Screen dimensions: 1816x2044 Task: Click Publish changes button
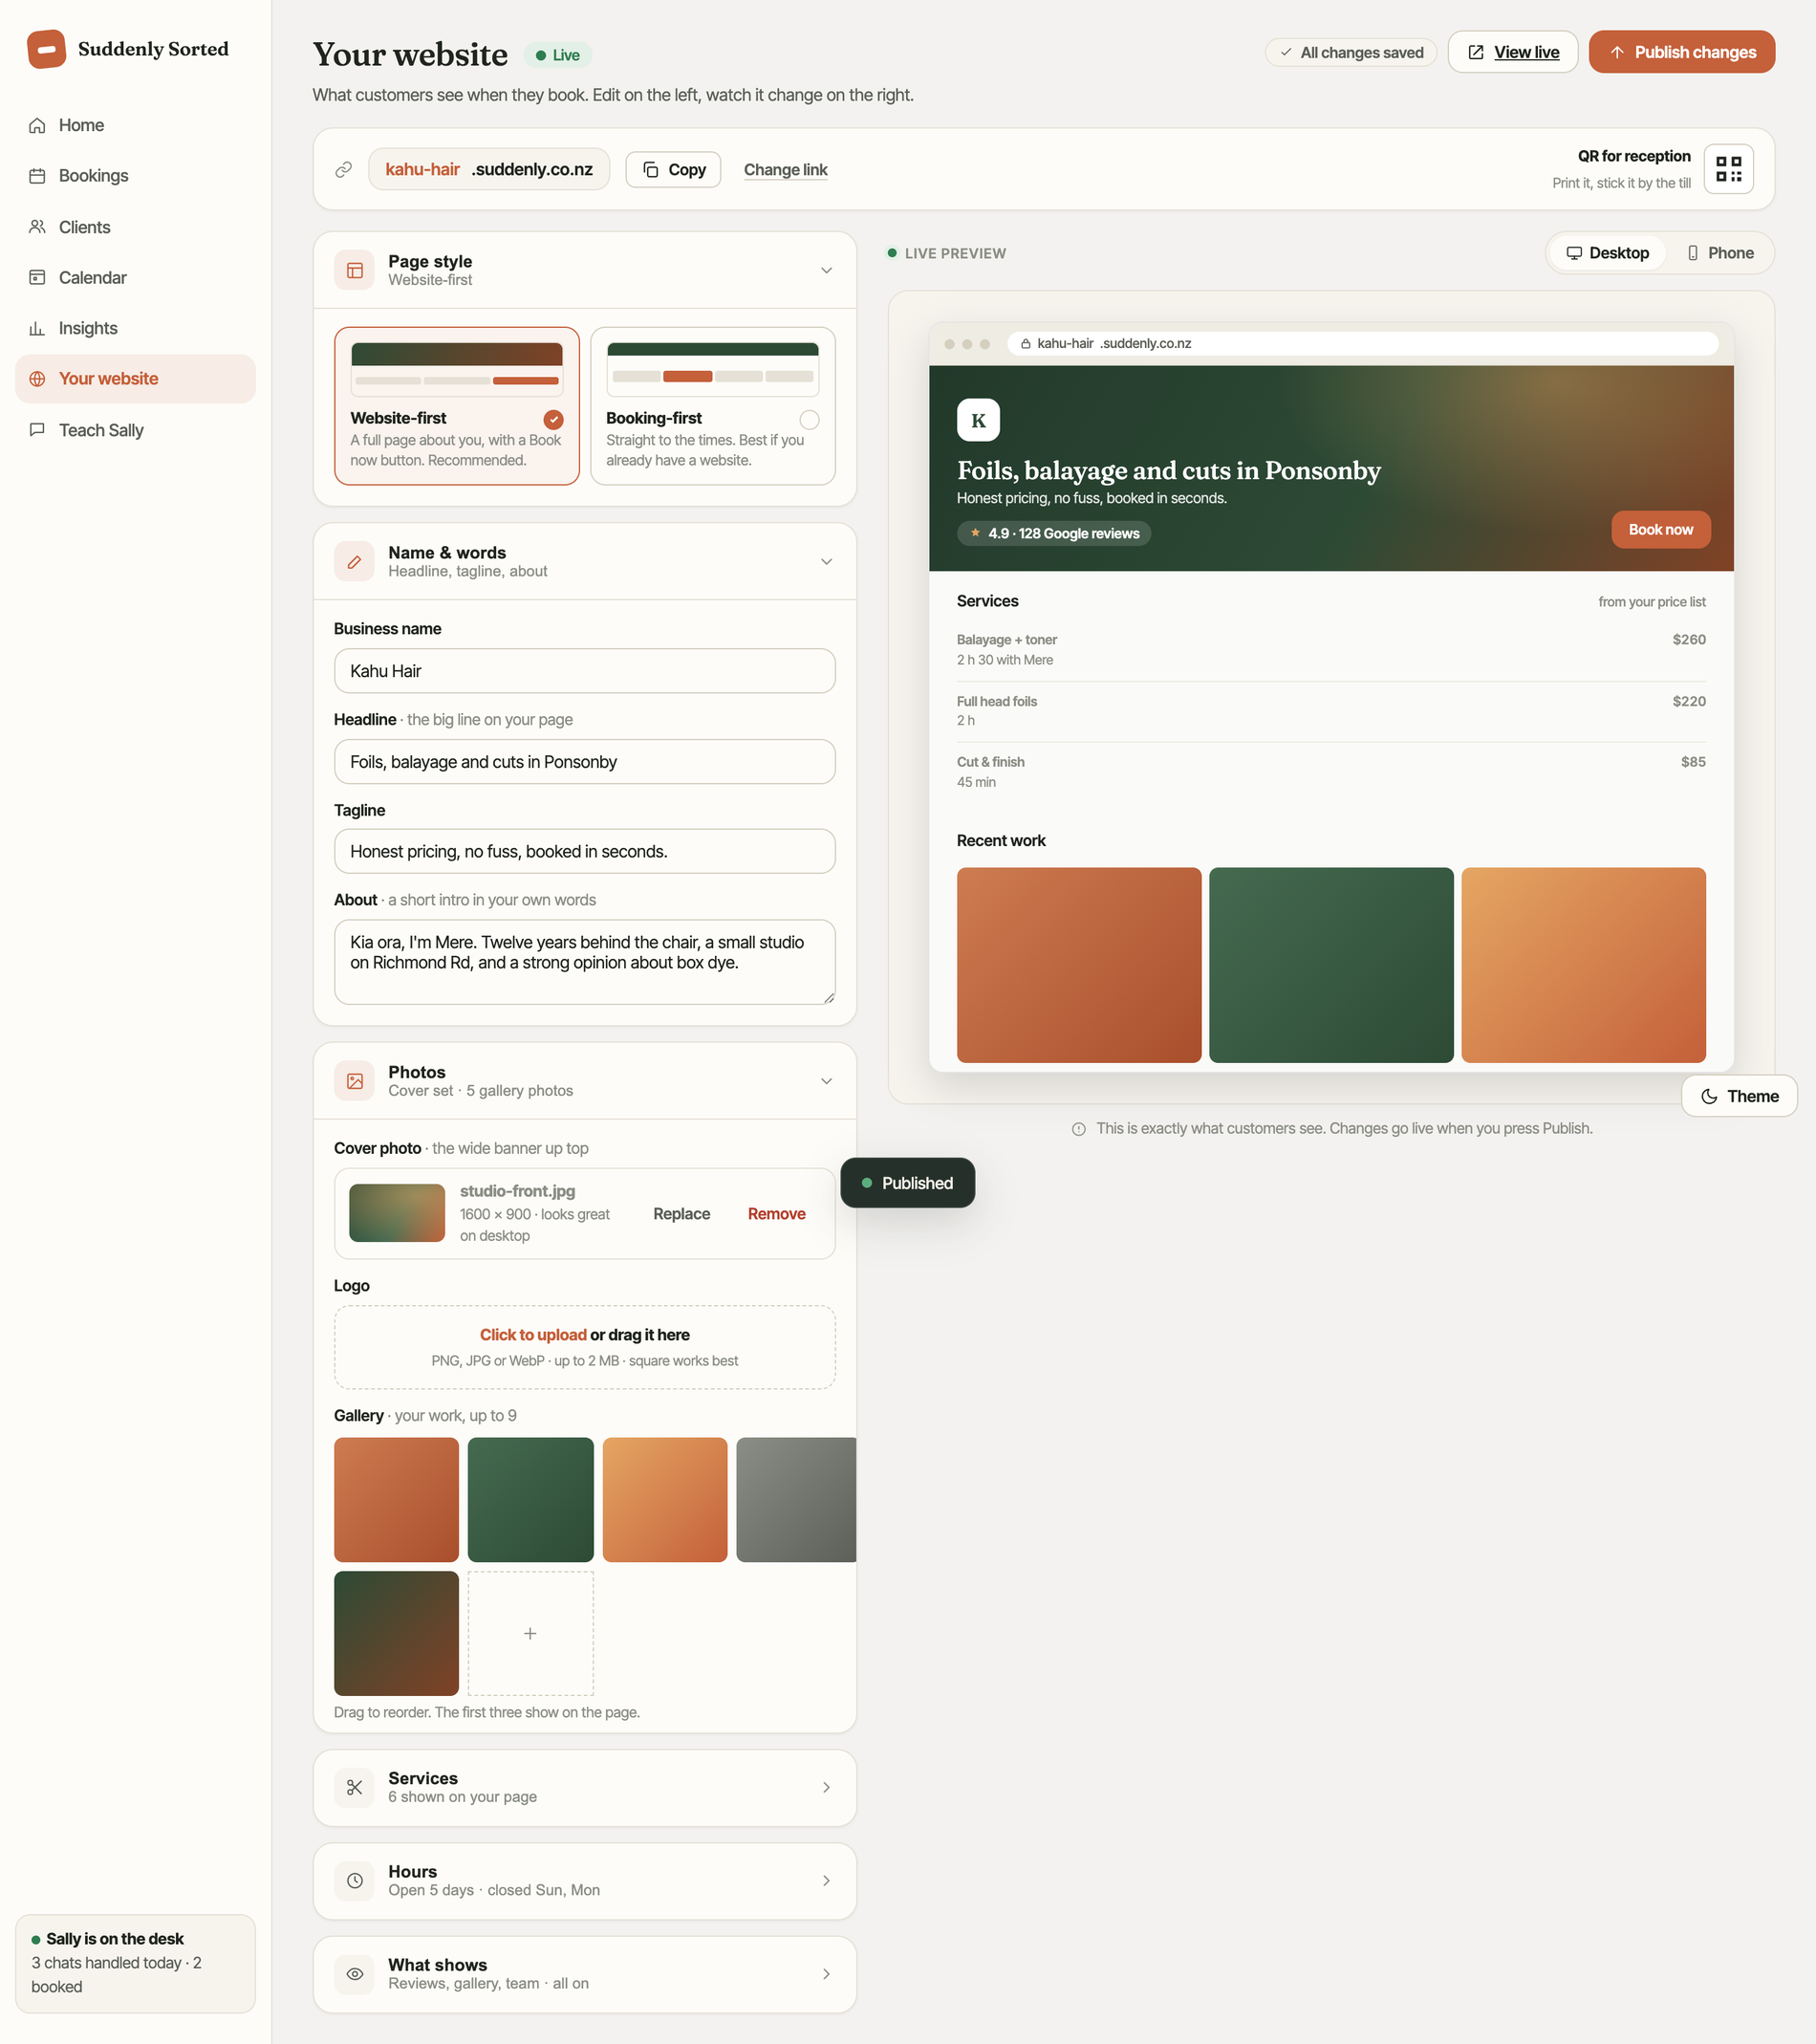1681,52
